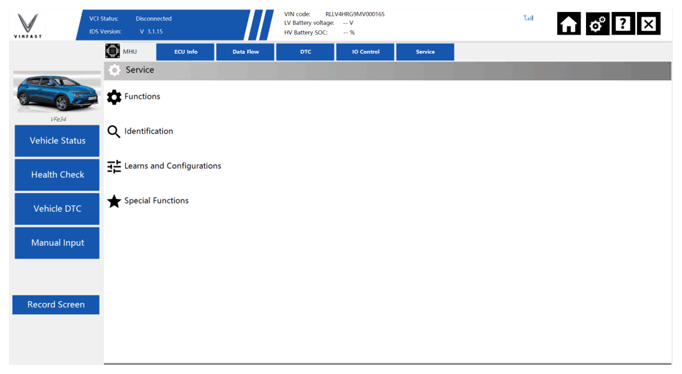Image resolution: width=682 pixels, height=374 pixels.
Task: Click the VinFast logo
Action: point(28,25)
